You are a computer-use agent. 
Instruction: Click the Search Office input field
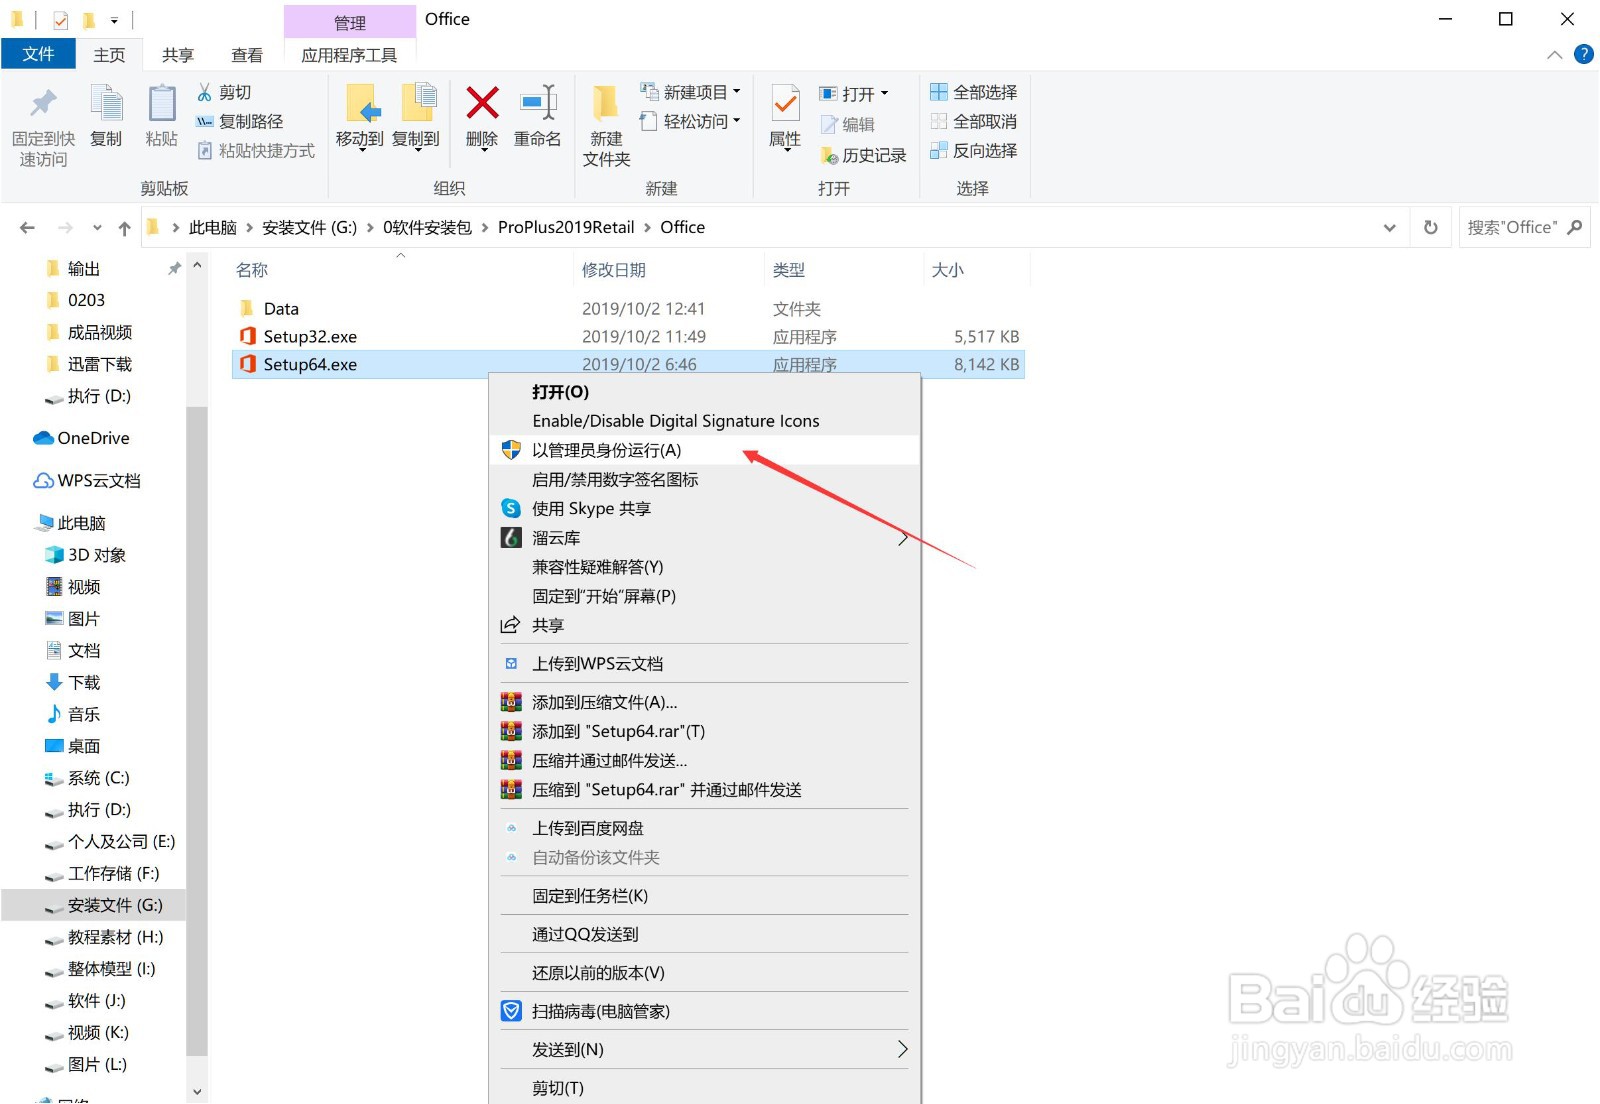1524,227
